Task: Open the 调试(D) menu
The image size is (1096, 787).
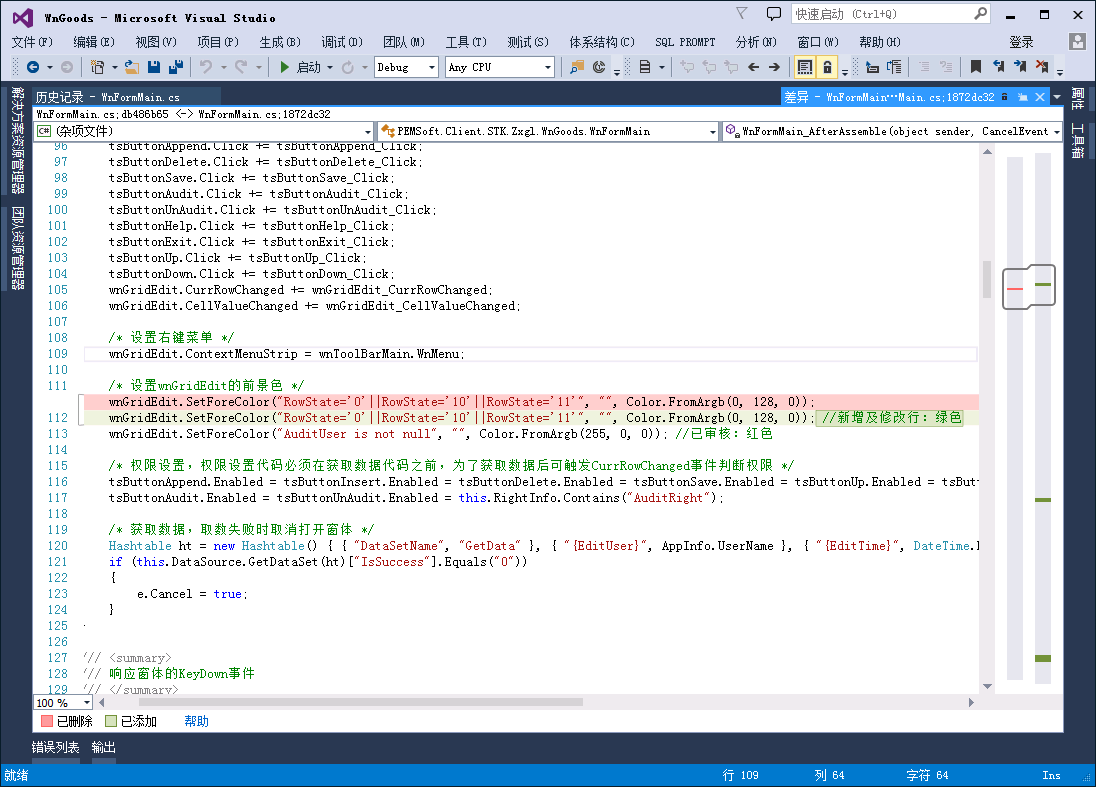Action: (x=342, y=42)
